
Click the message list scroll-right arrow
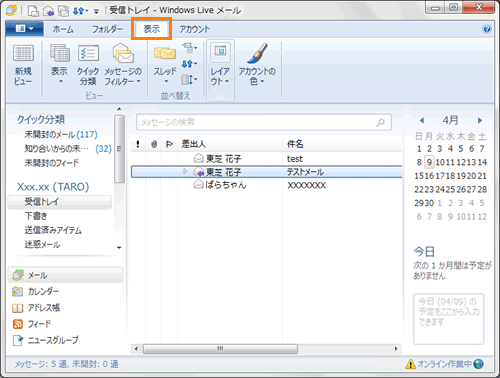[396, 349]
